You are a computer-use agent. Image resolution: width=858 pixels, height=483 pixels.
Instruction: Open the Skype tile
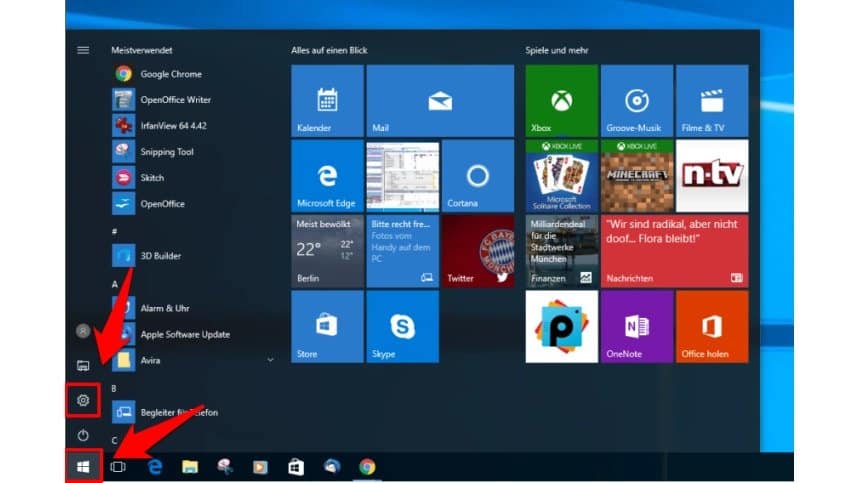(x=402, y=327)
